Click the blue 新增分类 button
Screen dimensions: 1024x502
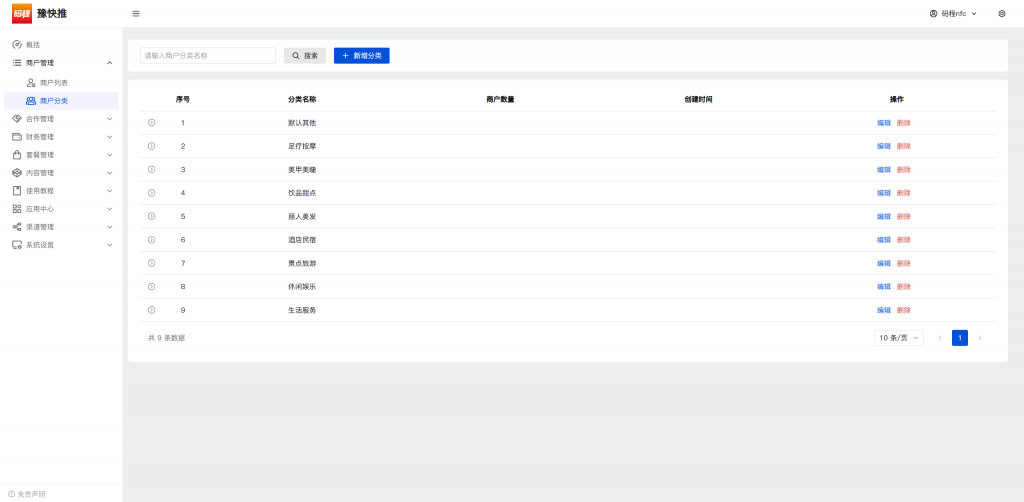361,56
